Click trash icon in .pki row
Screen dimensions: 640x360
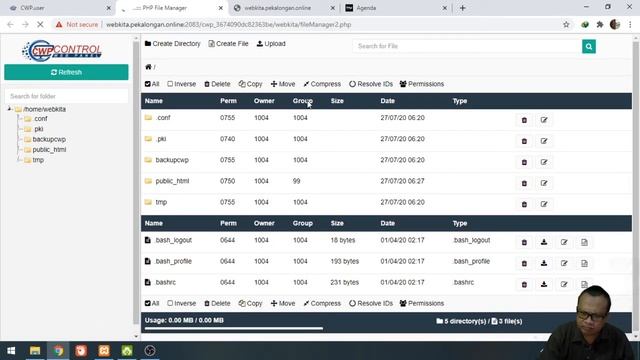[x=524, y=141]
